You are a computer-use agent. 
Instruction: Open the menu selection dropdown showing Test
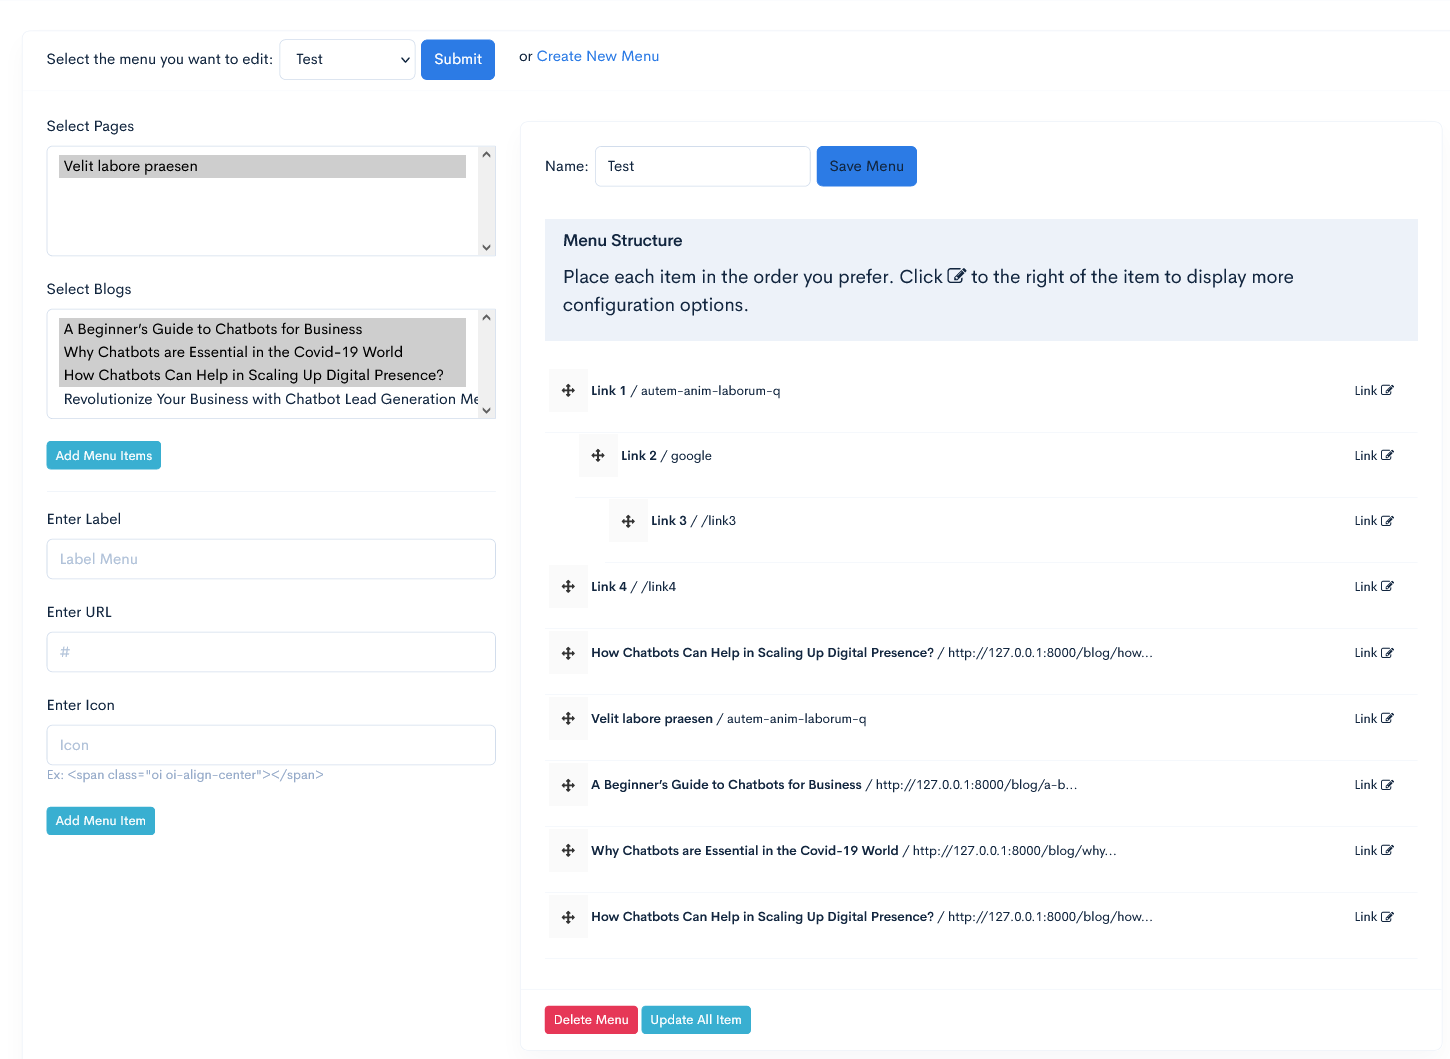[x=347, y=59]
